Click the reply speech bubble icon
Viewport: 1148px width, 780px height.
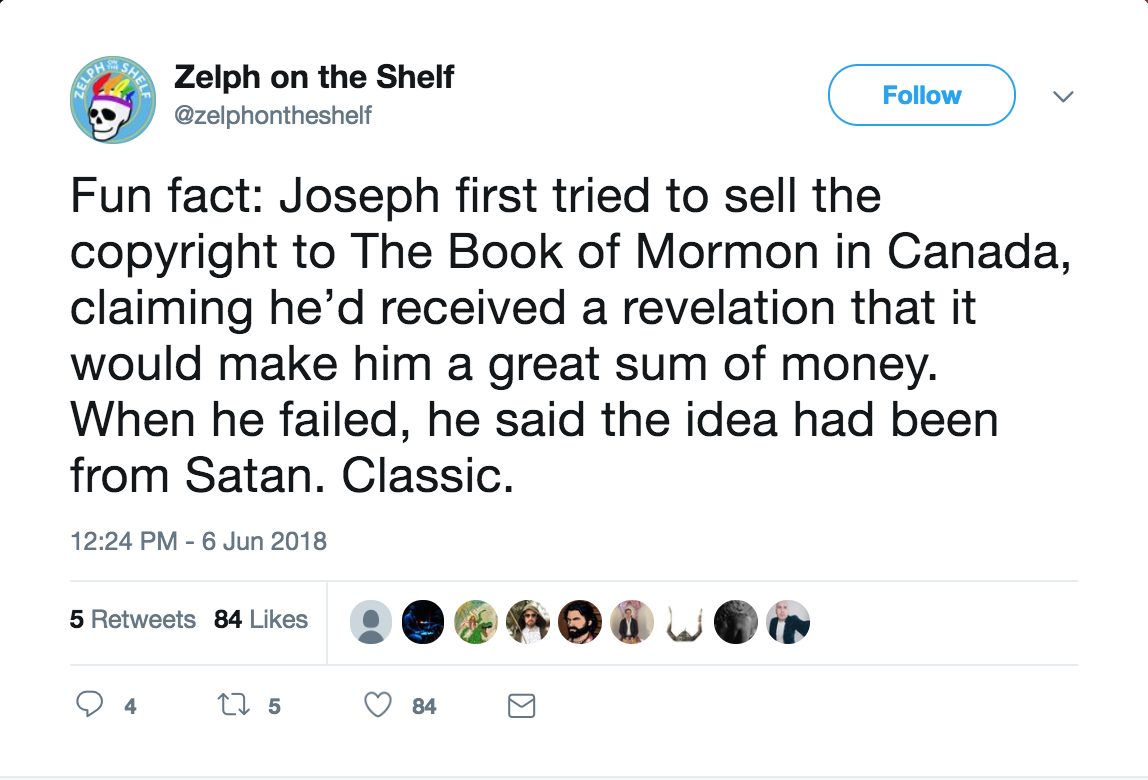(89, 705)
